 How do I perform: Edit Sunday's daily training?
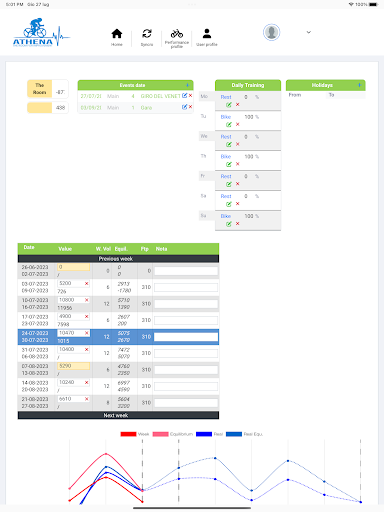tap(229, 224)
